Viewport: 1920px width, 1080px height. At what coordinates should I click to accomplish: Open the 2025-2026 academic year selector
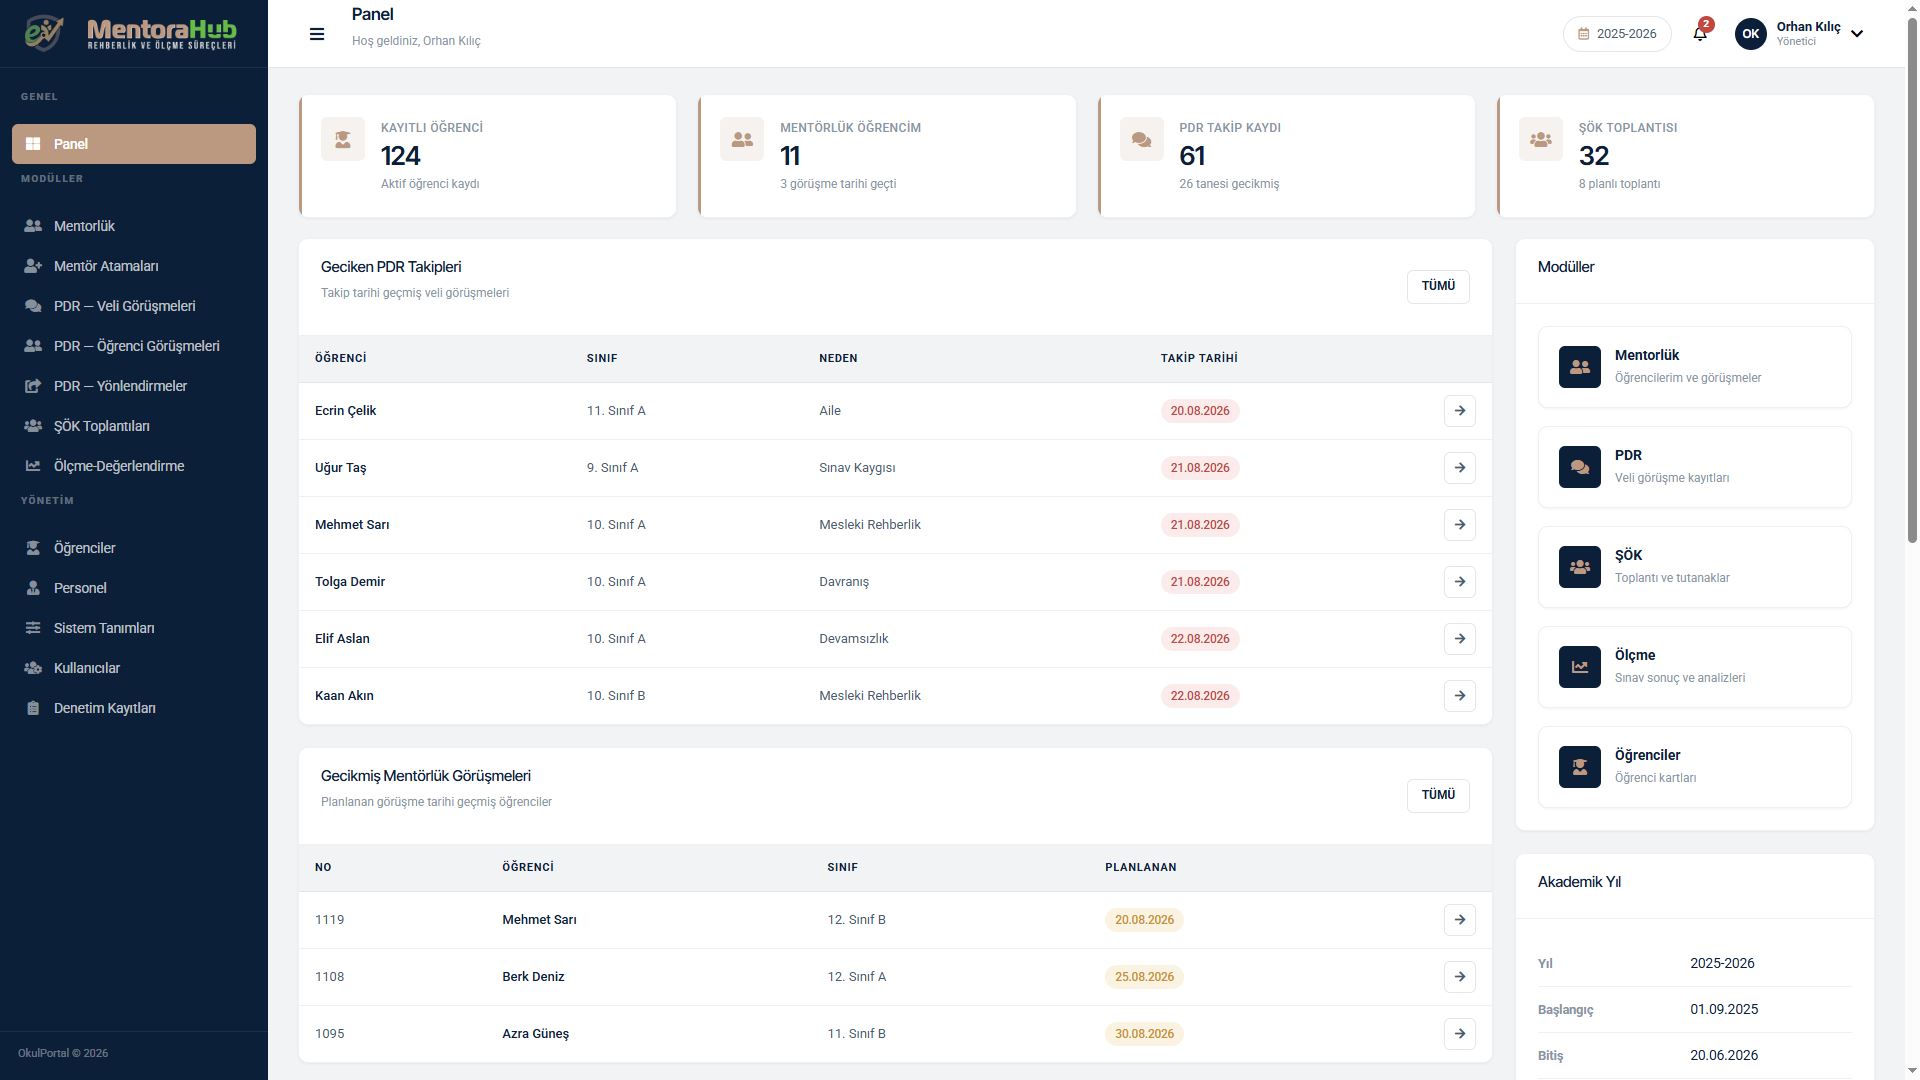point(1617,34)
